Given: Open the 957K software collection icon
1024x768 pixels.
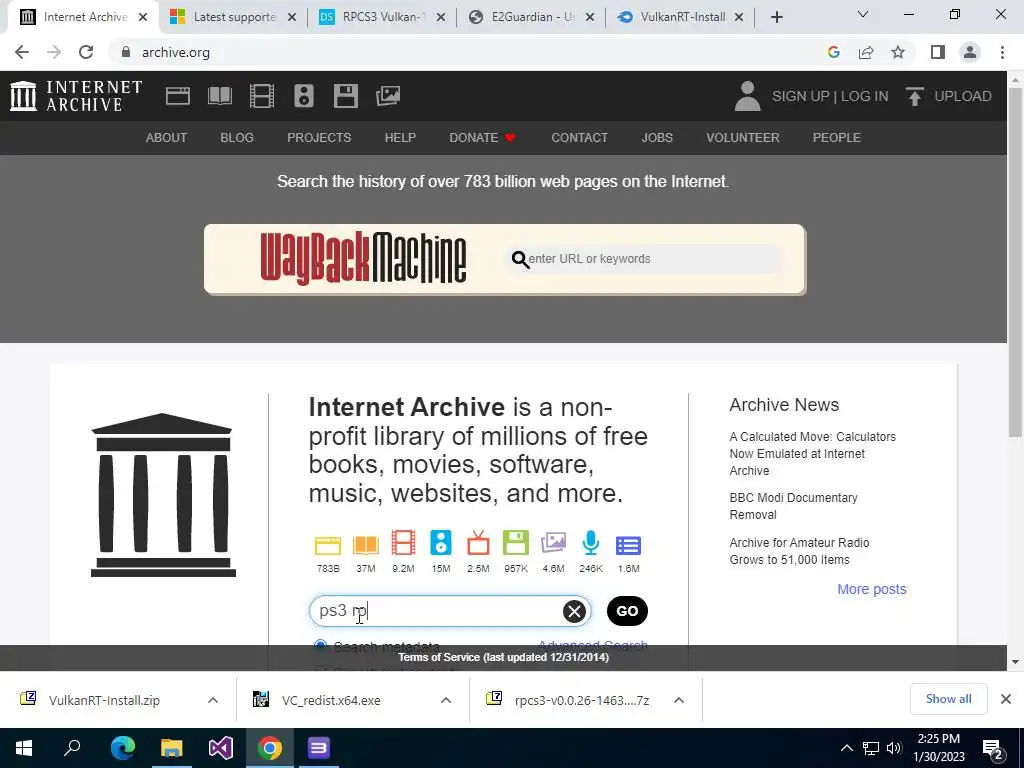Looking at the screenshot, I should (515, 543).
